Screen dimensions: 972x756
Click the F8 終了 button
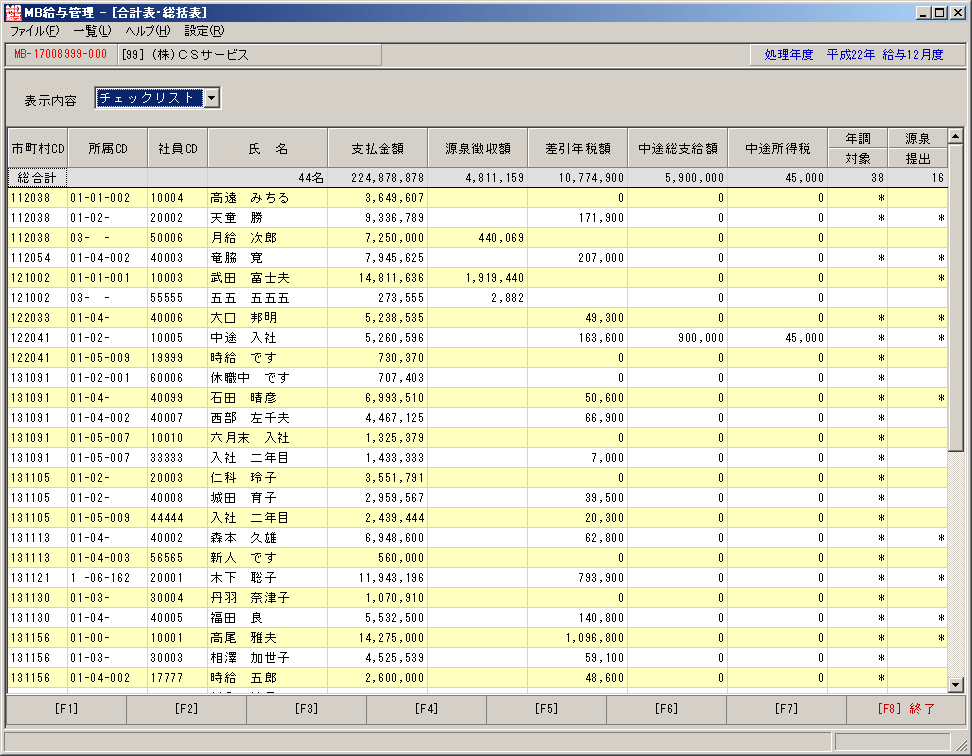[906, 709]
